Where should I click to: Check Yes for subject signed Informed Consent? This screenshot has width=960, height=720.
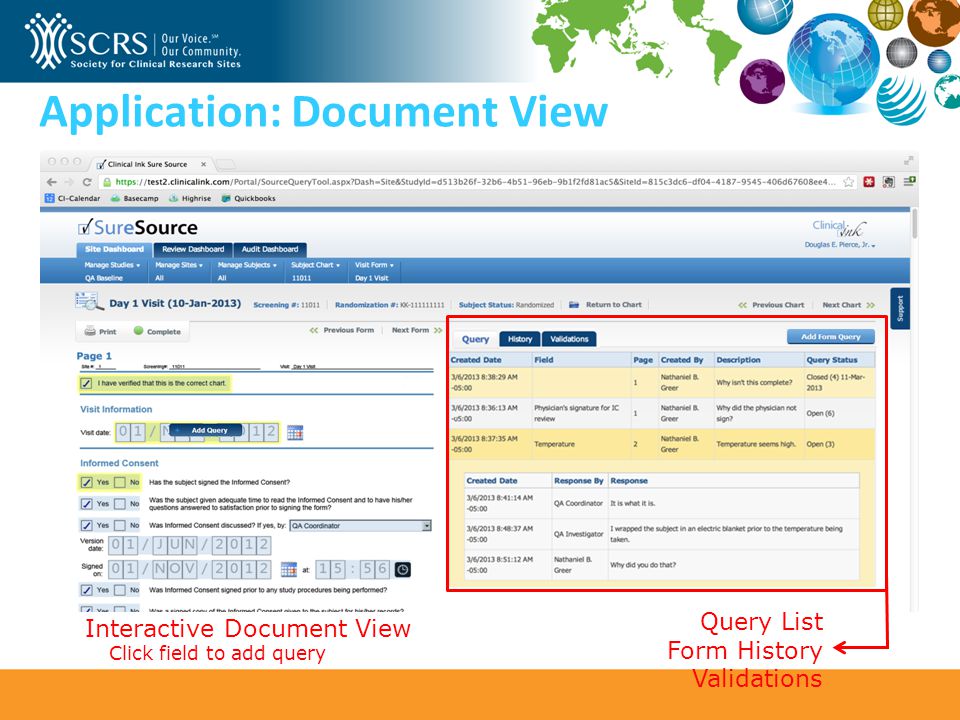pos(87,482)
